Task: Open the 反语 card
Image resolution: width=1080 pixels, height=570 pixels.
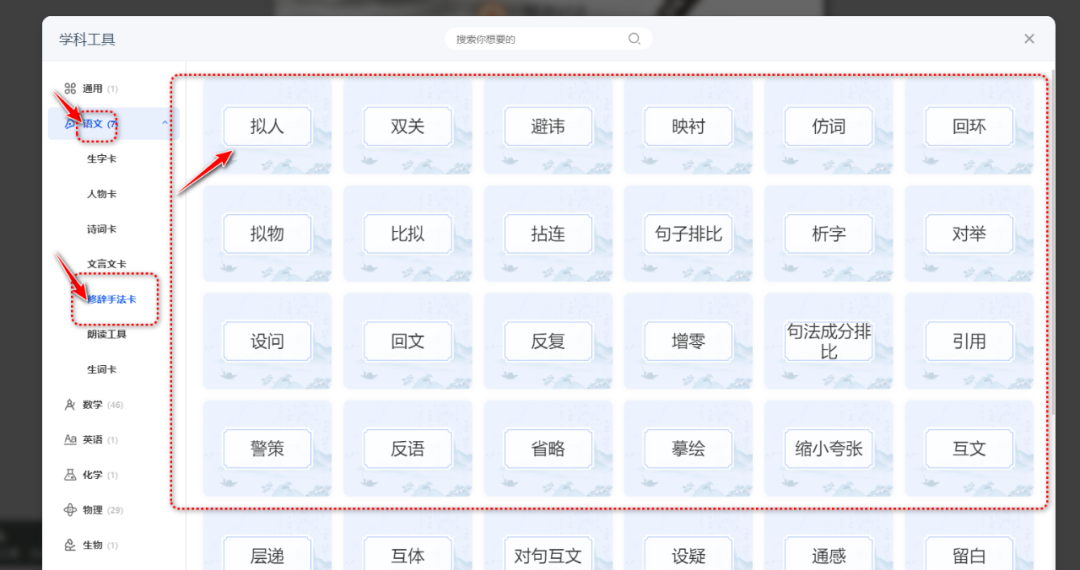Action: pyautogui.click(x=408, y=449)
